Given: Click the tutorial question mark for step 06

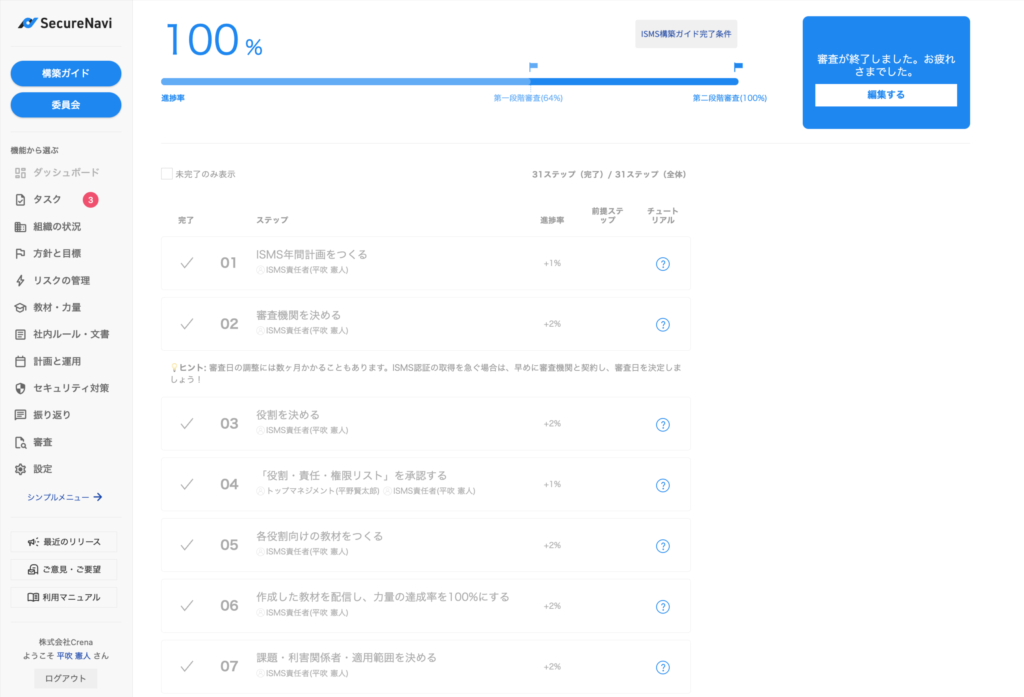Looking at the screenshot, I should point(662,607).
